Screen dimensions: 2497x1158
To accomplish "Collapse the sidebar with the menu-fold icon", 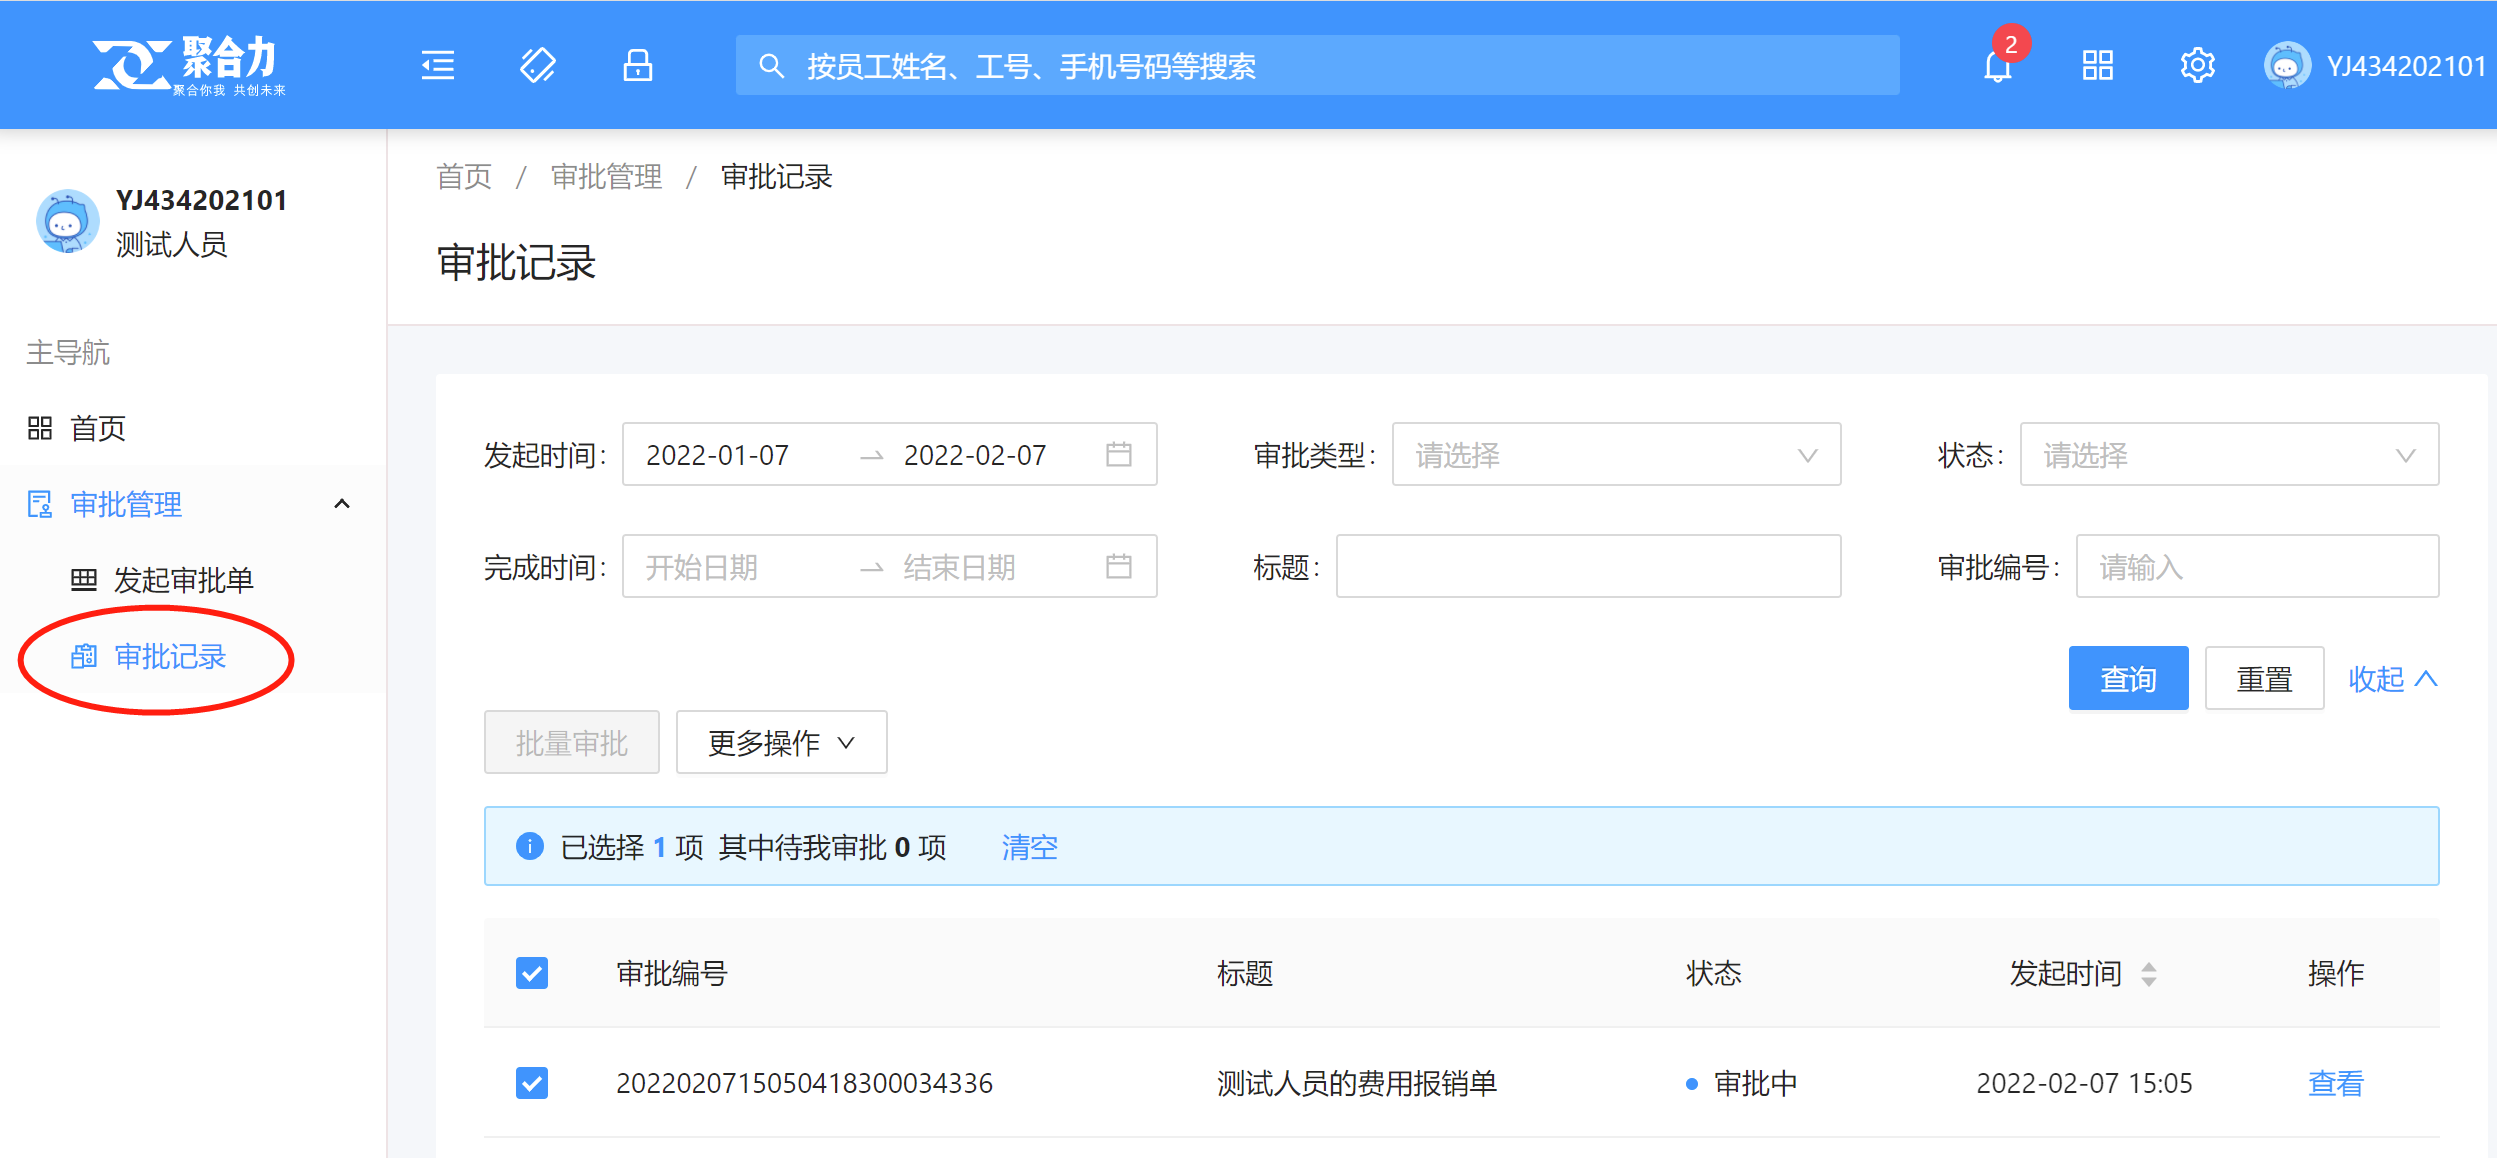I will [x=437, y=66].
